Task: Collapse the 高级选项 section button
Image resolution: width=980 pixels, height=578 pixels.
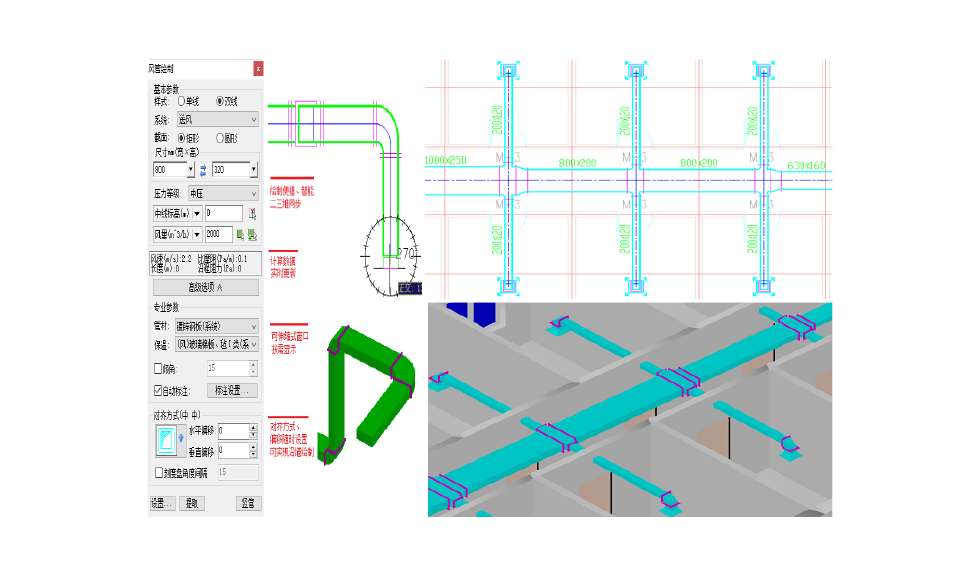Action: pyautogui.click(x=205, y=287)
